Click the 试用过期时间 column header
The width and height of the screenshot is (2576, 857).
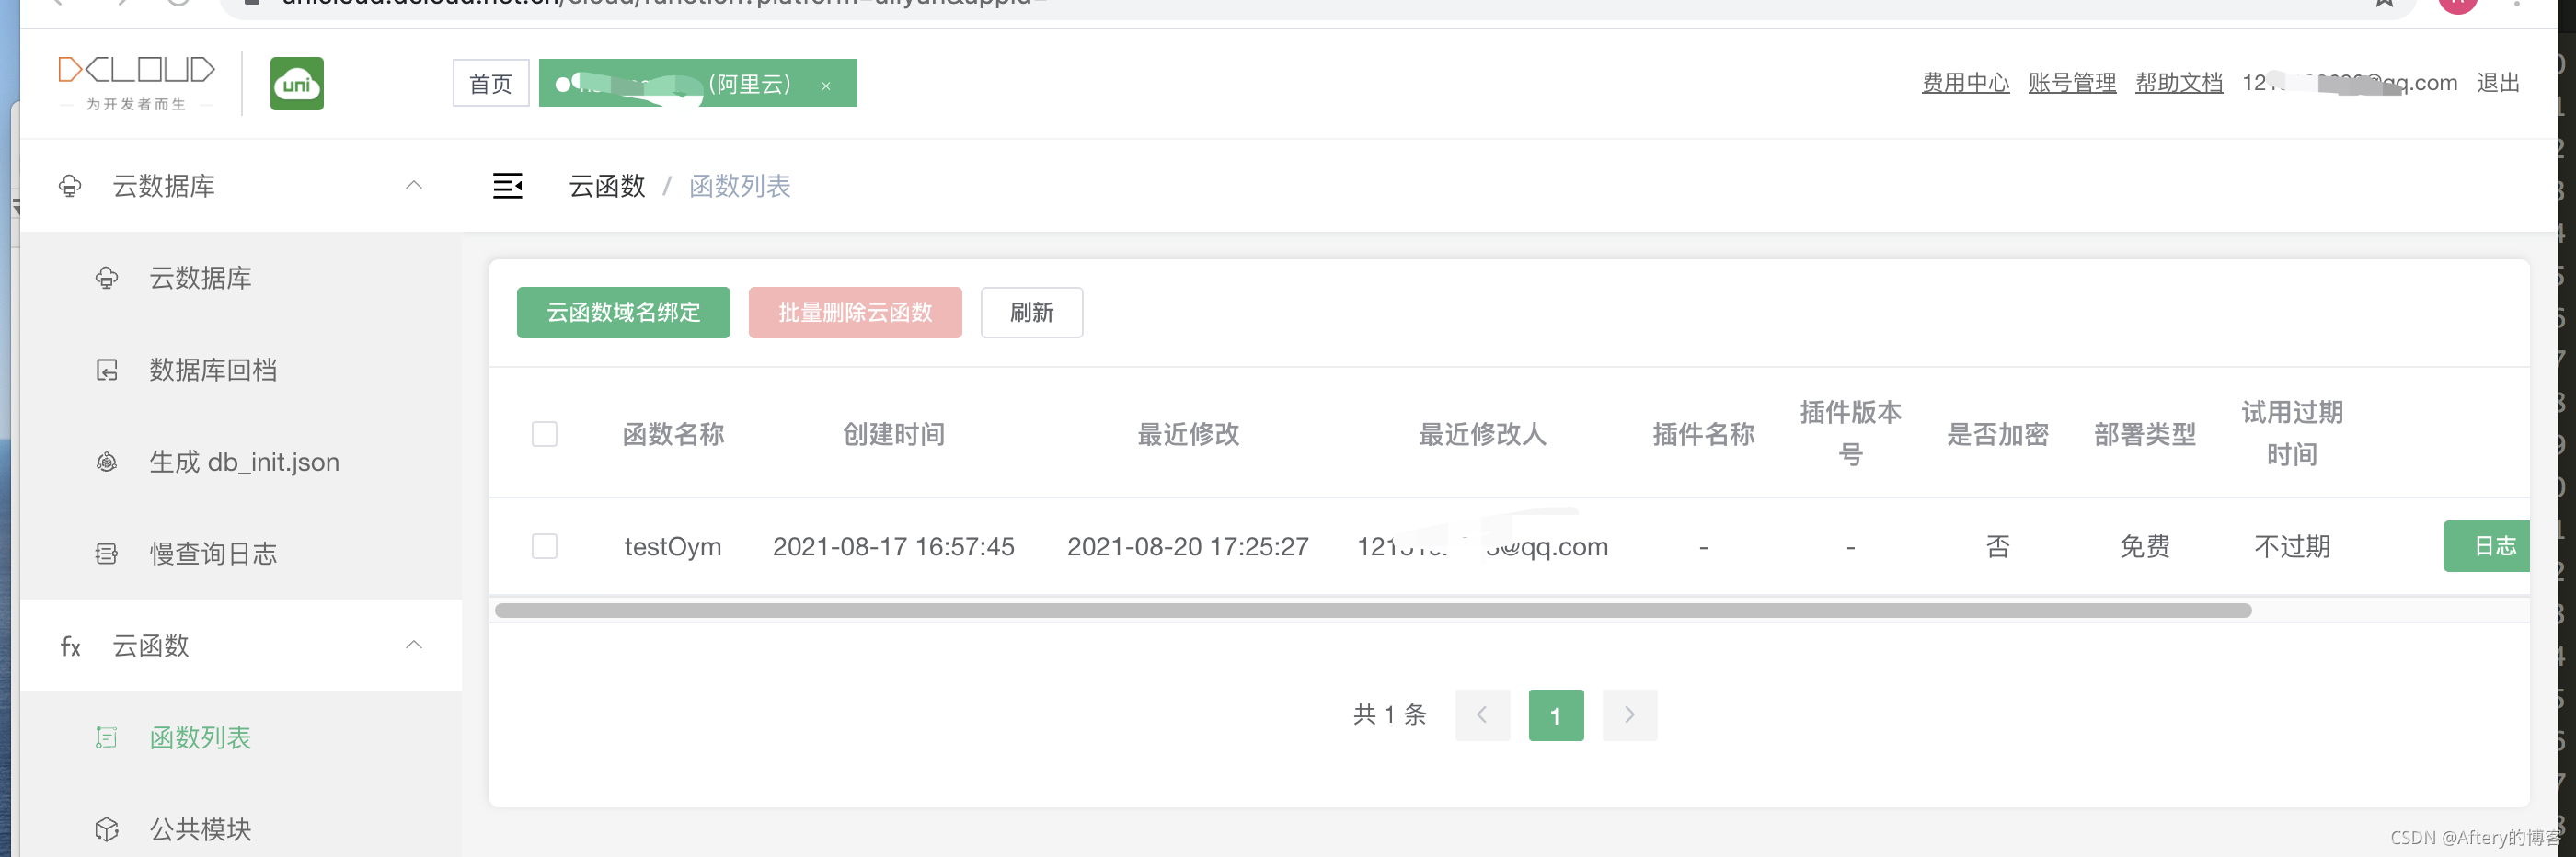point(2292,433)
